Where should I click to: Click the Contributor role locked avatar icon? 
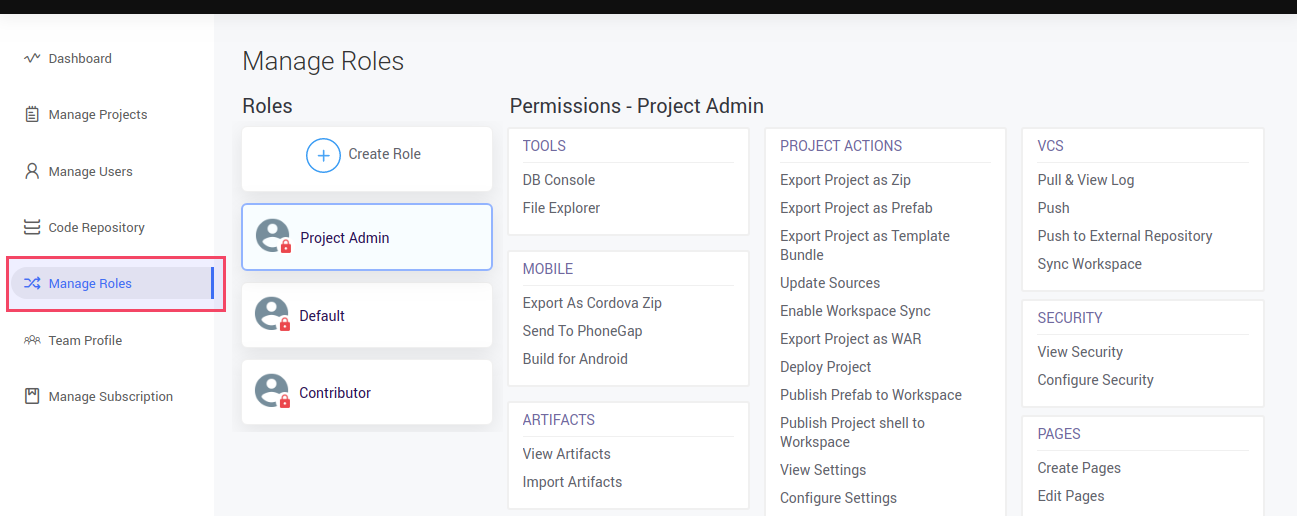pos(273,392)
